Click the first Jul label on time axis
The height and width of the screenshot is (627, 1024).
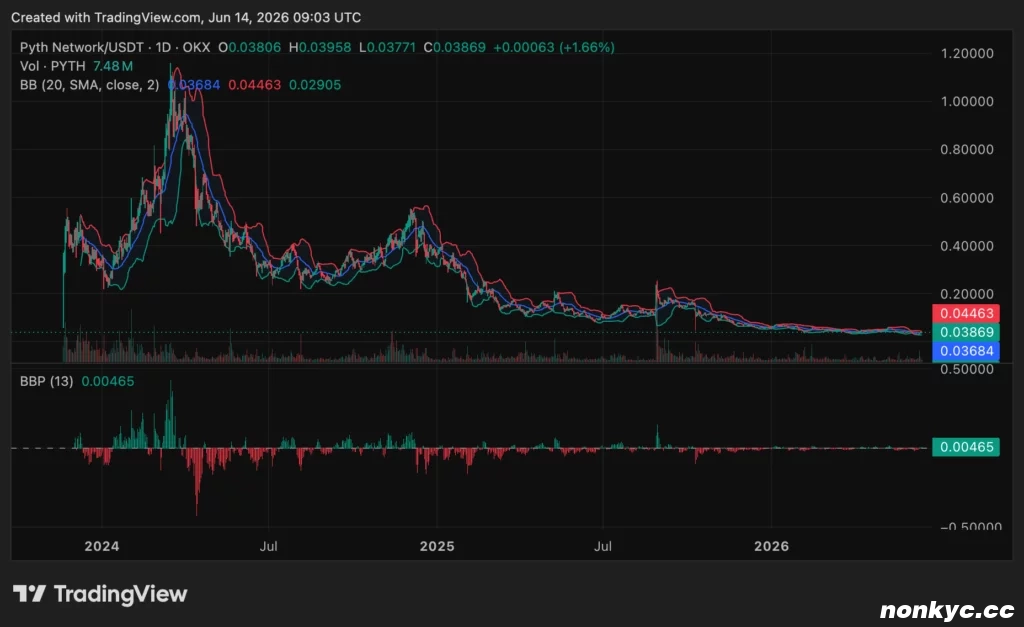click(x=268, y=546)
